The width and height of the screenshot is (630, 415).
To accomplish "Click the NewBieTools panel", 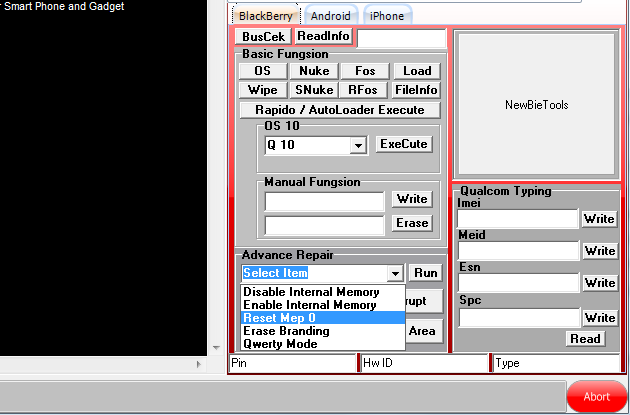I will (536, 105).
